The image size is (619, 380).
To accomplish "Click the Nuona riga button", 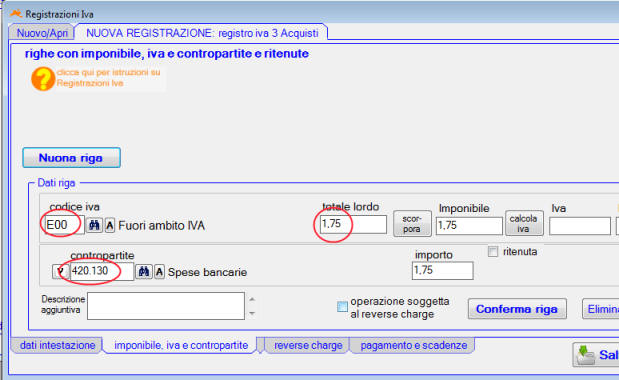I will [71, 158].
